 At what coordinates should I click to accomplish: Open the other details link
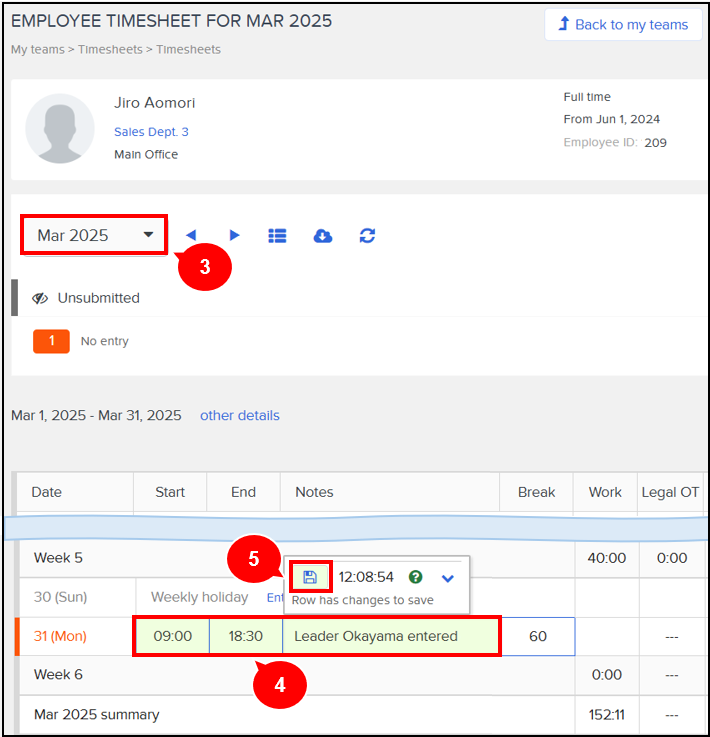(240, 416)
